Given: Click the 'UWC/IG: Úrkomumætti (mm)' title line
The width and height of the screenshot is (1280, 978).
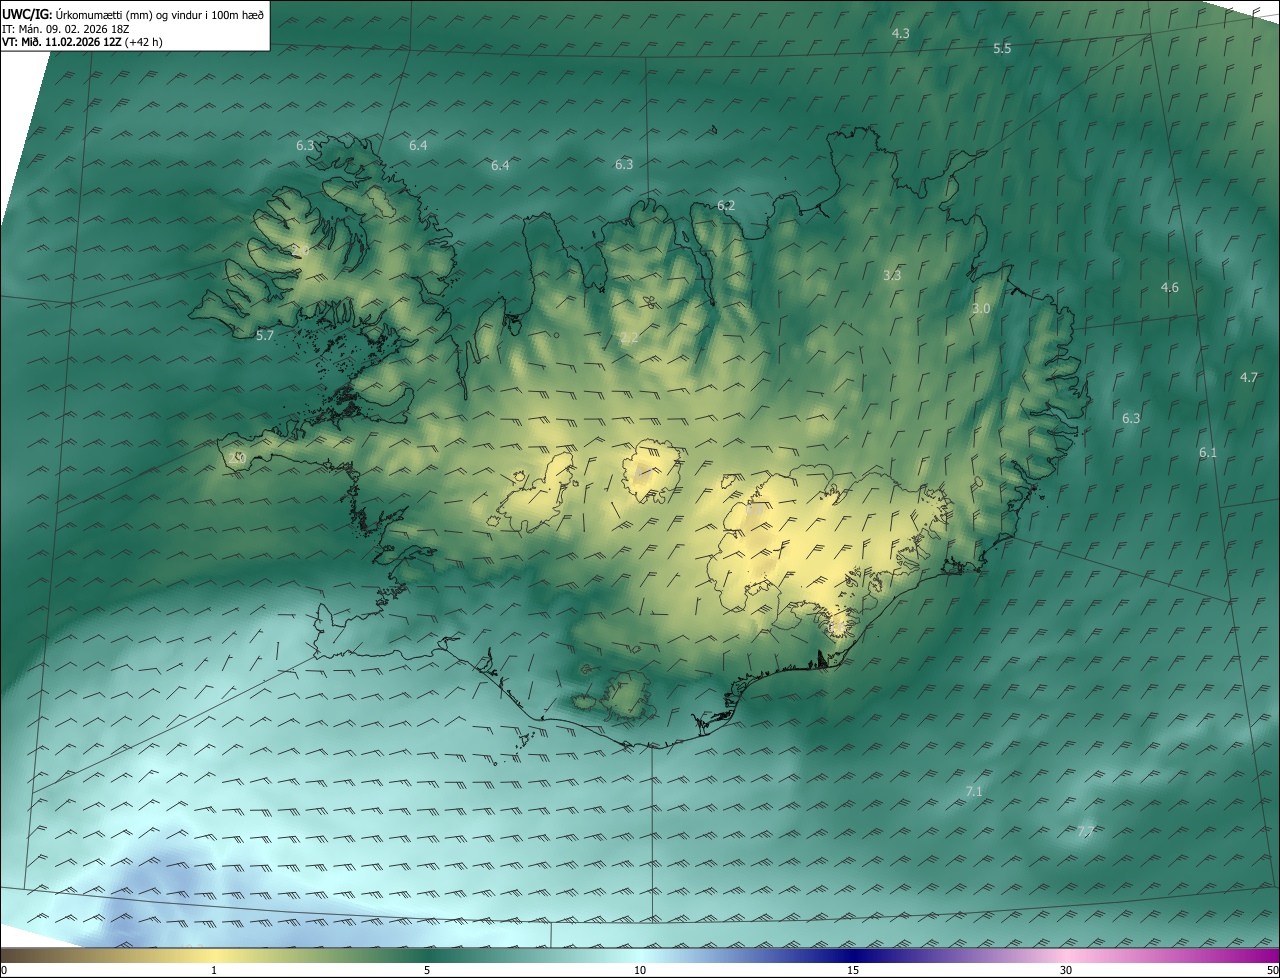Looking at the screenshot, I should [x=133, y=14].
